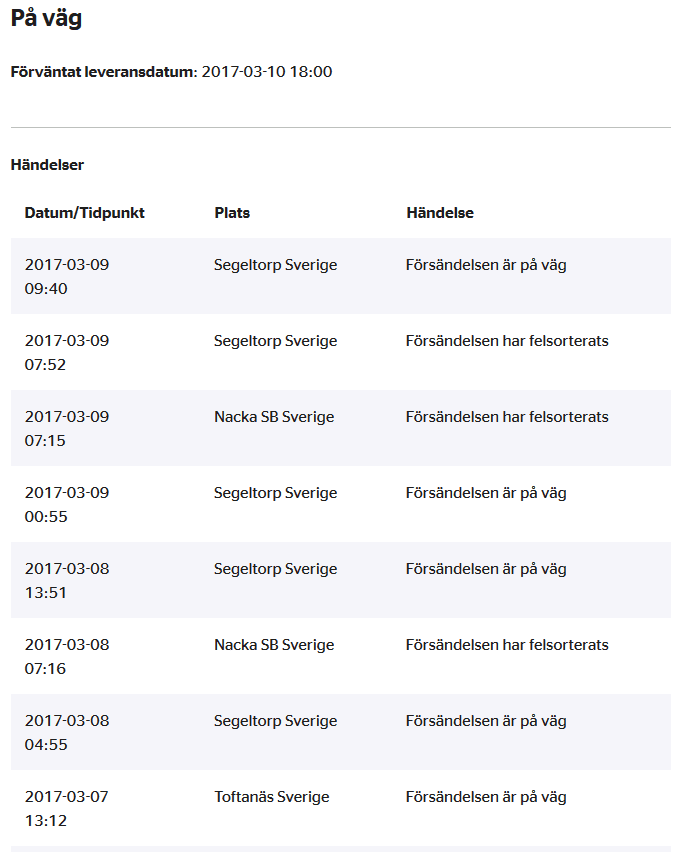Screen dimensions: 678x852
Task: Click 'Försändelsen är på väg' at 13:51
Action: point(486,569)
